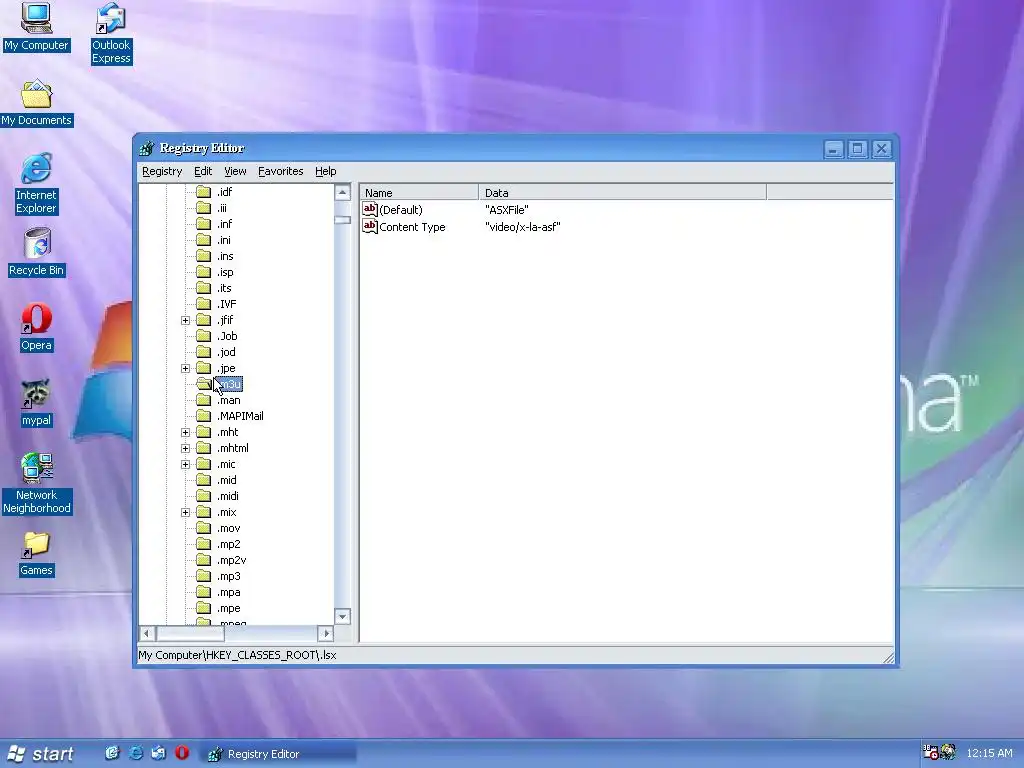
Task: Open the Registry menu
Action: point(162,171)
